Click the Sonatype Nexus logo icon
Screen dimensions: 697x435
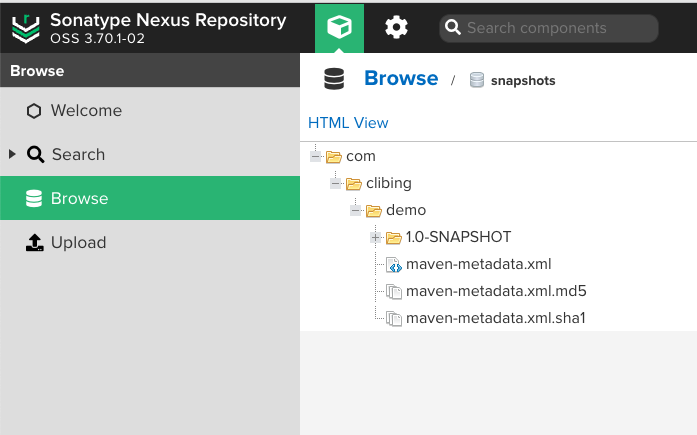click(x=26, y=27)
